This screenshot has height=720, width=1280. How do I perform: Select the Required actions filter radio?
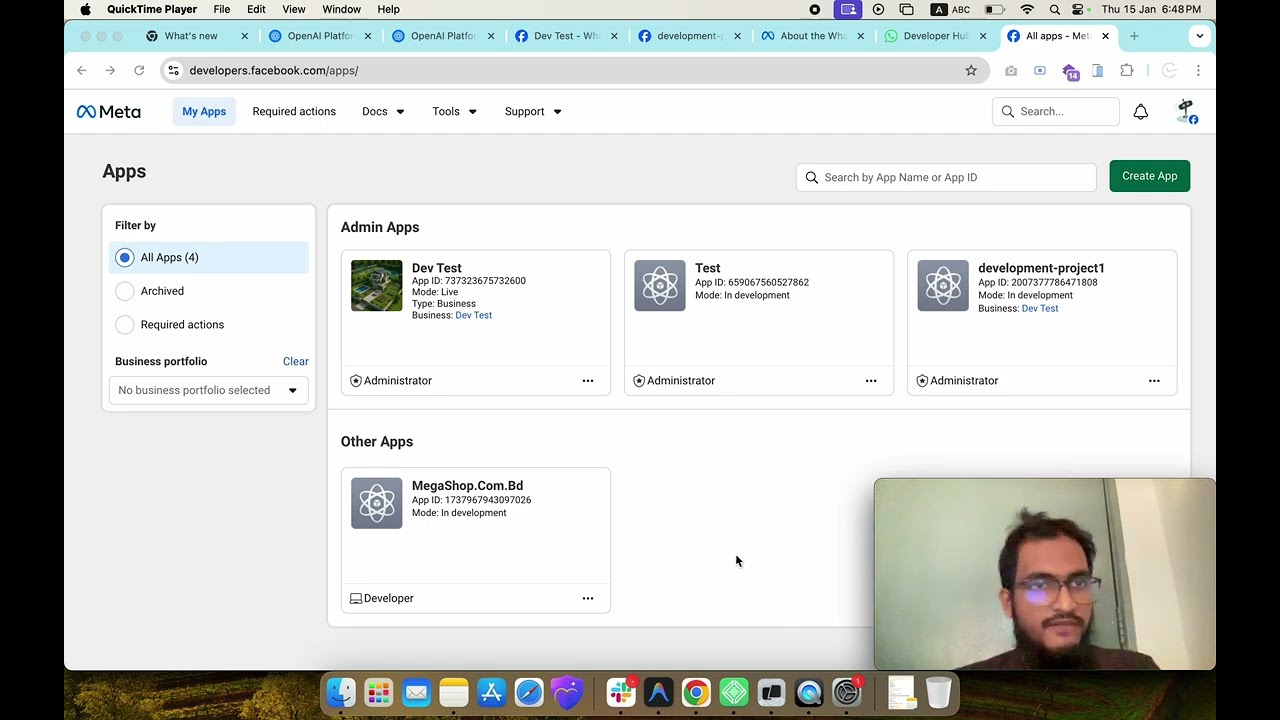click(x=124, y=325)
